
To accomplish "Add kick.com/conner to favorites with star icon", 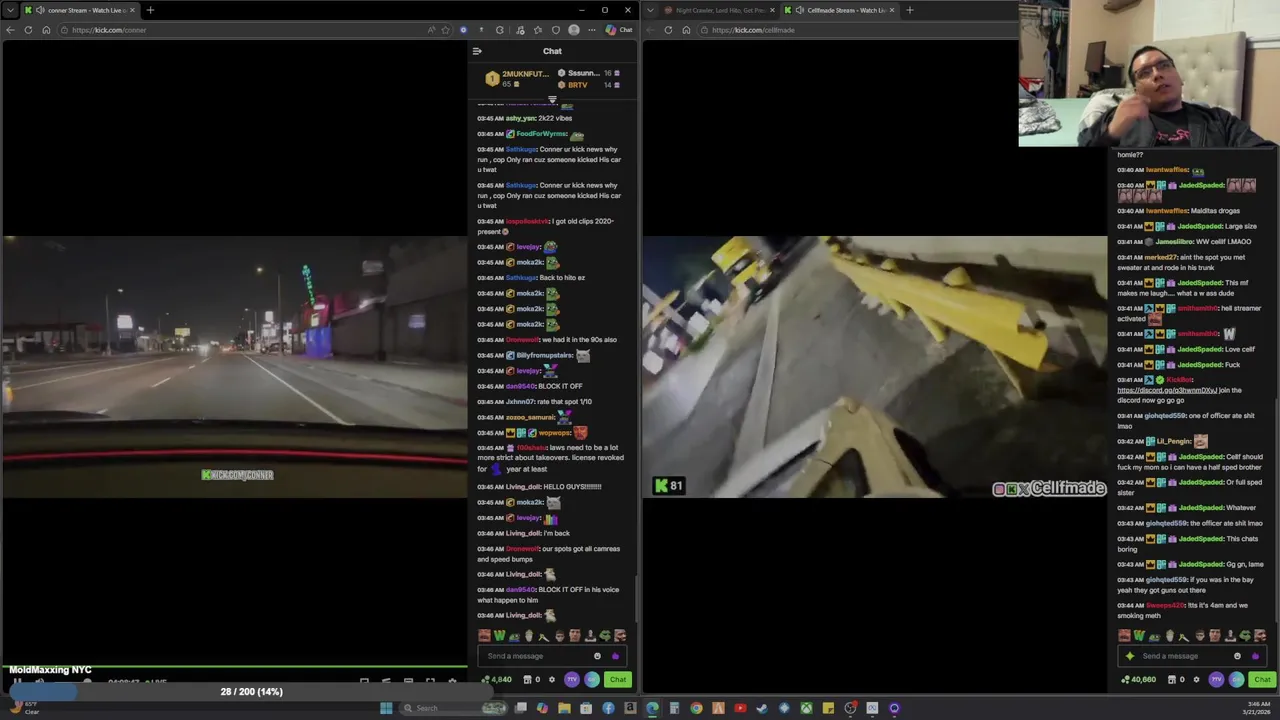I will point(446,30).
